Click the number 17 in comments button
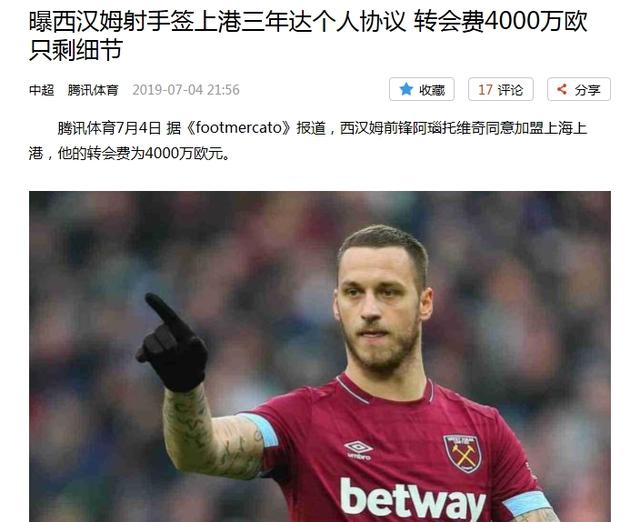 485,89
